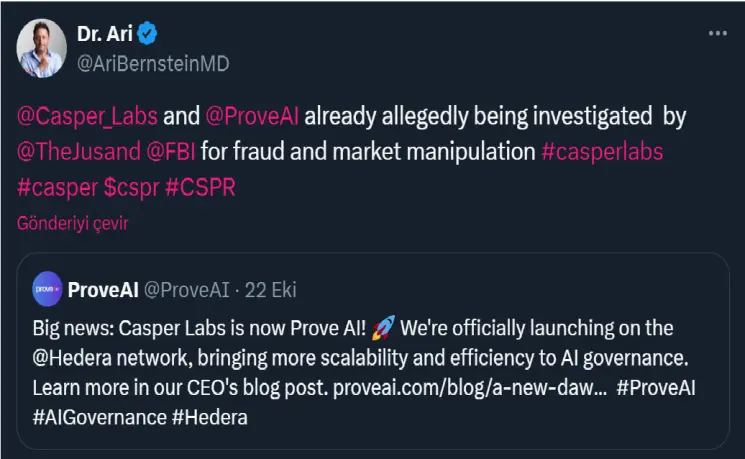Image resolution: width=745 pixels, height=459 pixels.
Task: Click the $cspr cashtag
Action: pos(131,187)
